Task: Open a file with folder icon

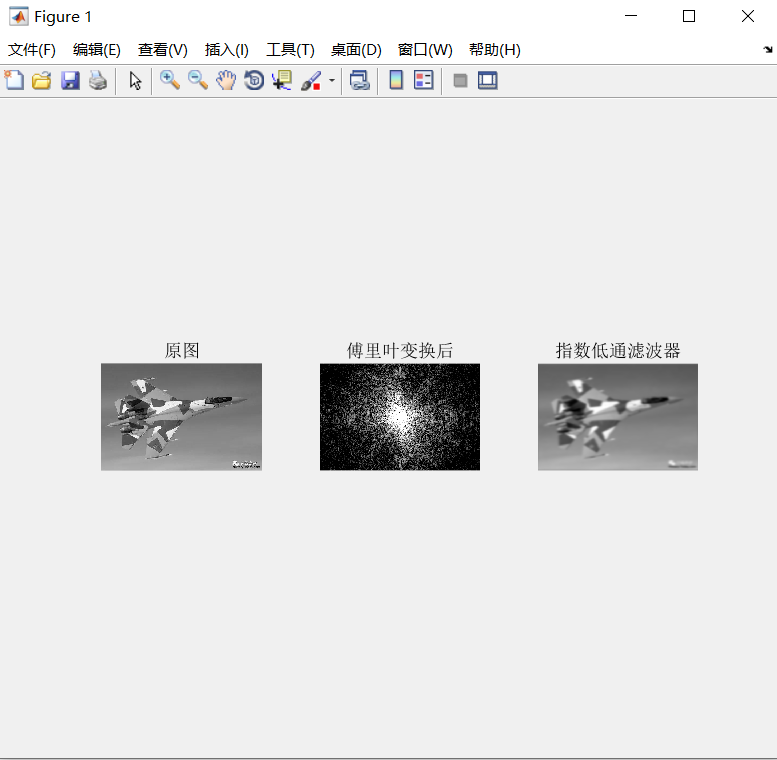Action: coord(42,80)
